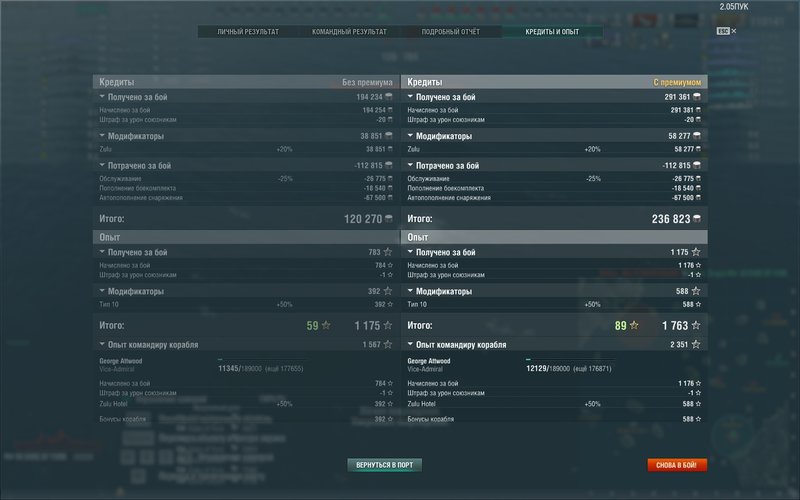This screenshot has height=500, width=800.
Task: Click credits icon beside 120 270 total
Action: [x=389, y=218]
